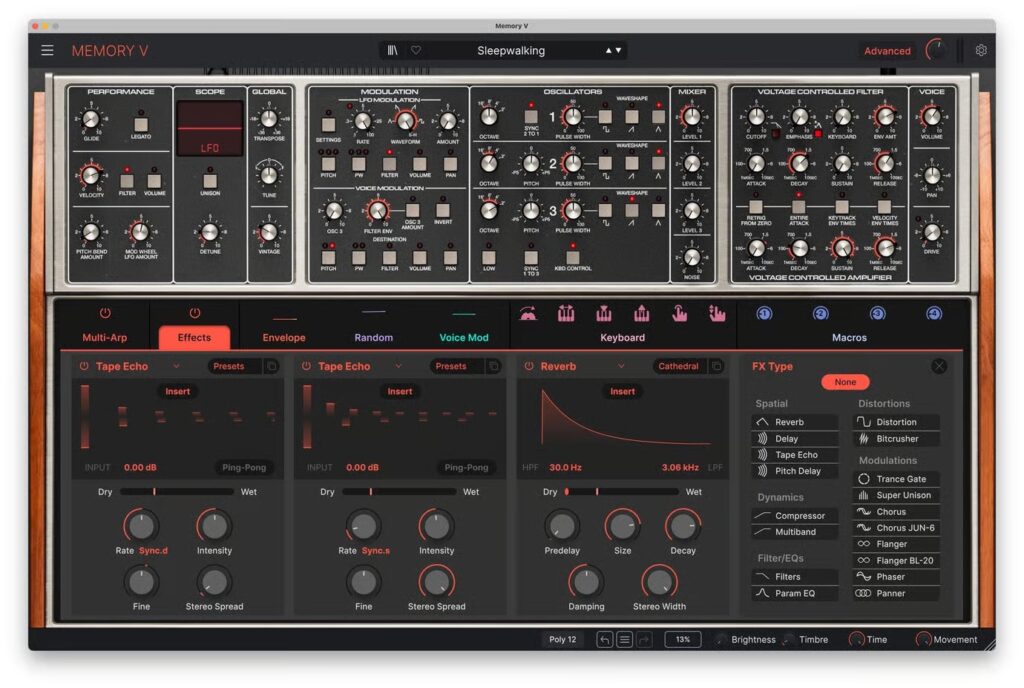Switch to the Voice Mod tab
The height and width of the screenshot is (688, 1024).
464,337
